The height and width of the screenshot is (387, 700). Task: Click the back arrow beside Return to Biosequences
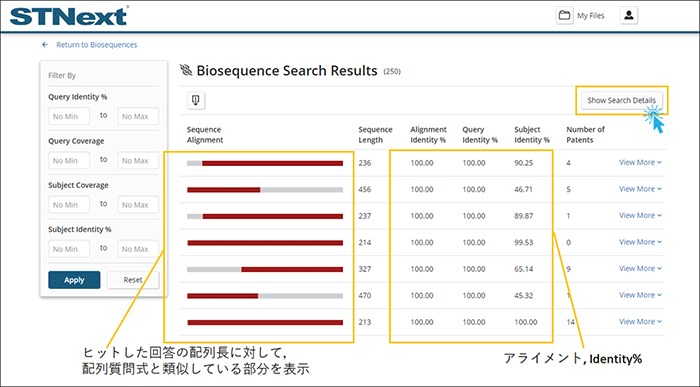45,45
